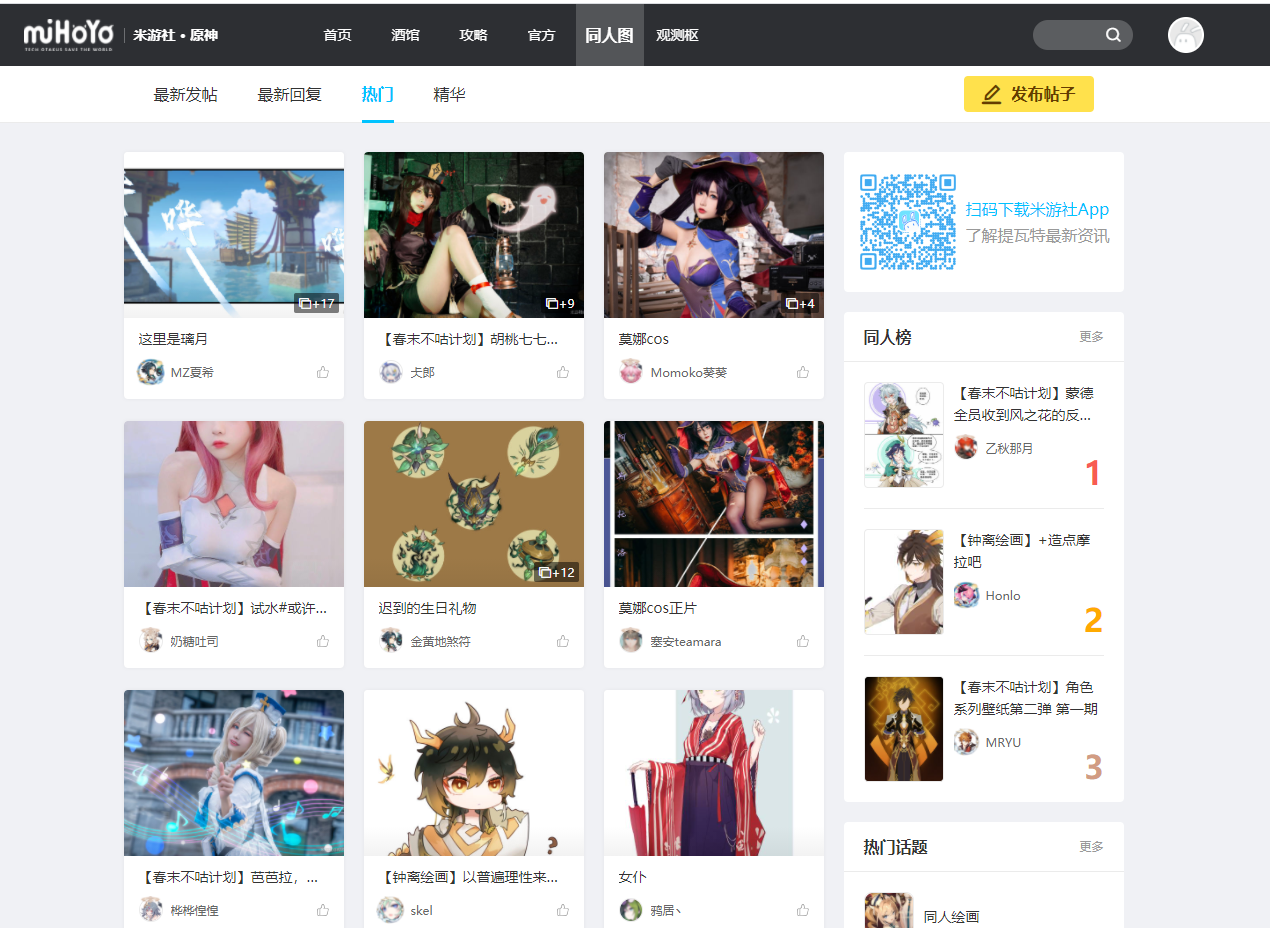
Task: Like the 莫娜cos post by Momoko葵葵
Action: [803, 372]
